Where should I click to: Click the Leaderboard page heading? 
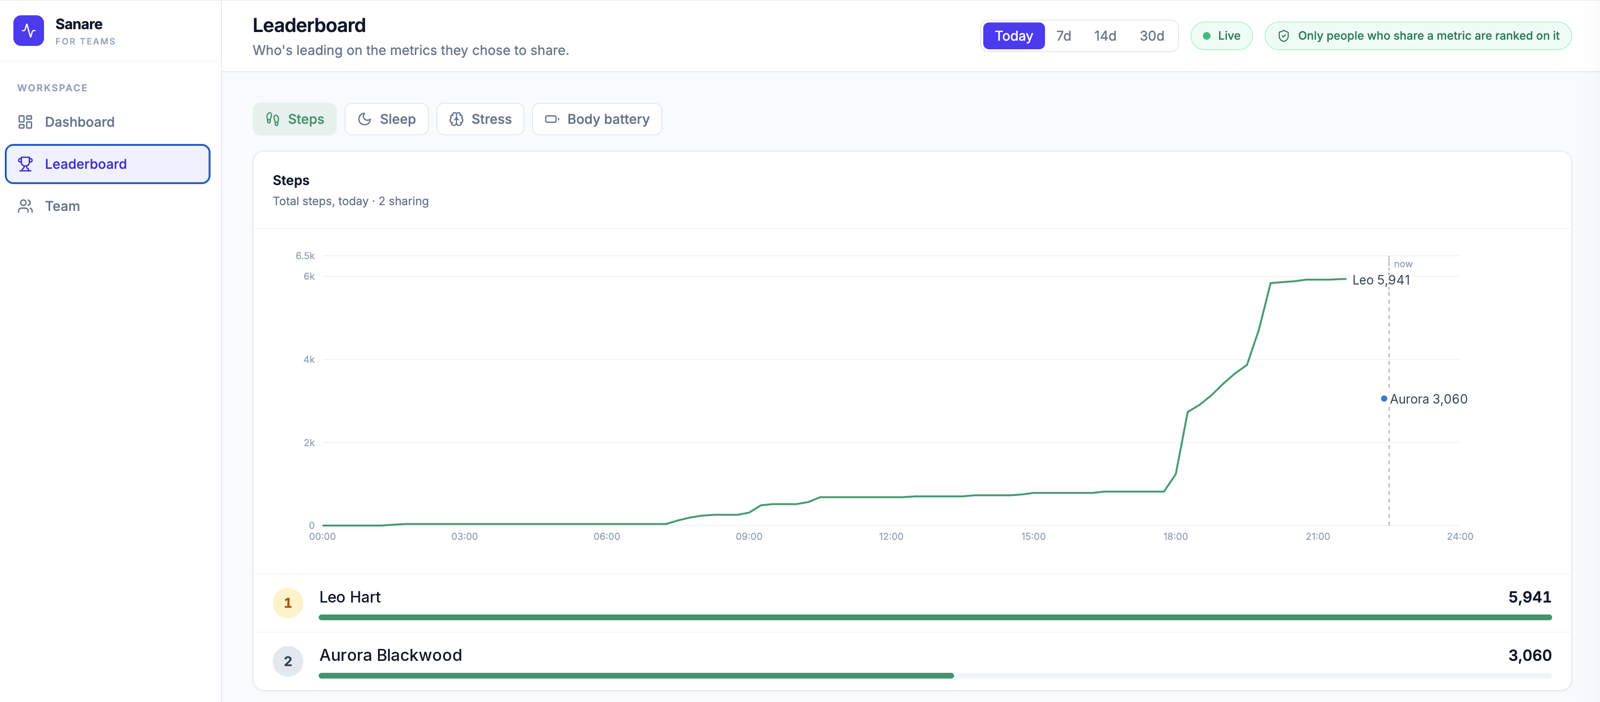pyautogui.click(x=309, y=25)
